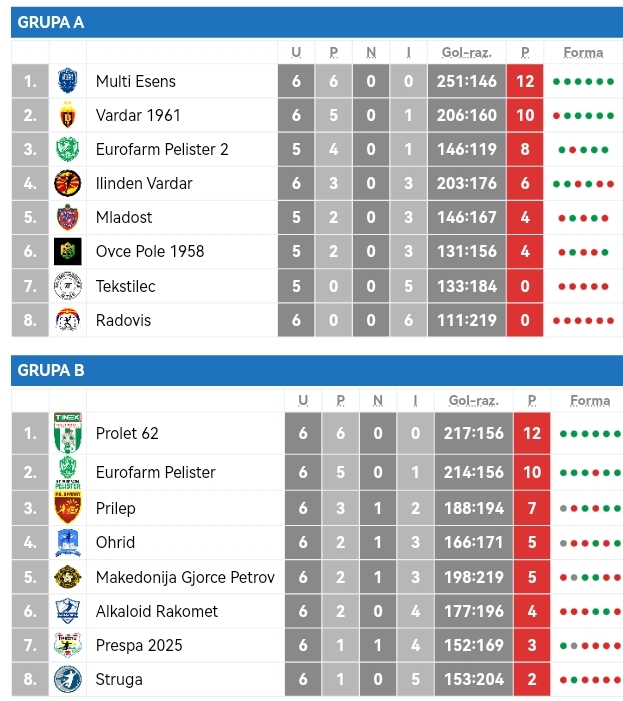Open the Alkaloid Rakomet team page
This screenshot has height=701, width=623.
click(156, 611)
